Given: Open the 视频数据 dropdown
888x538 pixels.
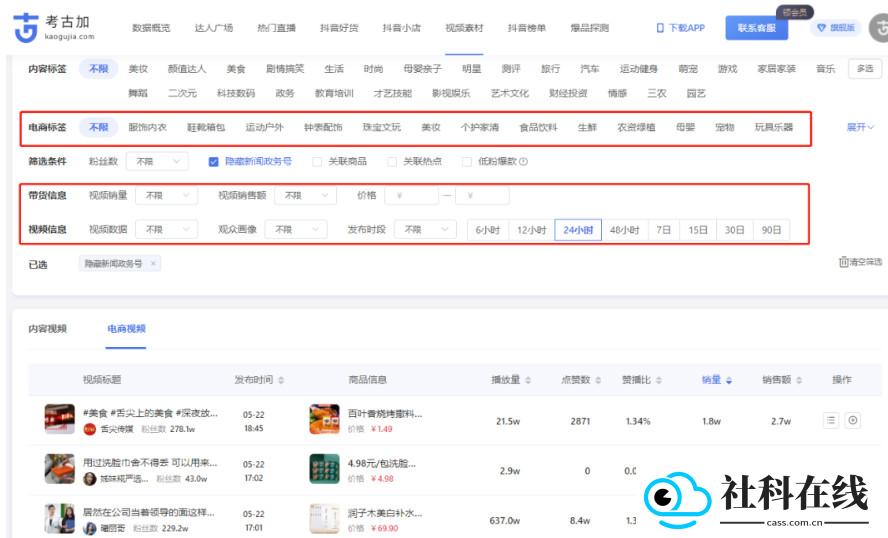Looking at the screenshot, I should point(166,229).
